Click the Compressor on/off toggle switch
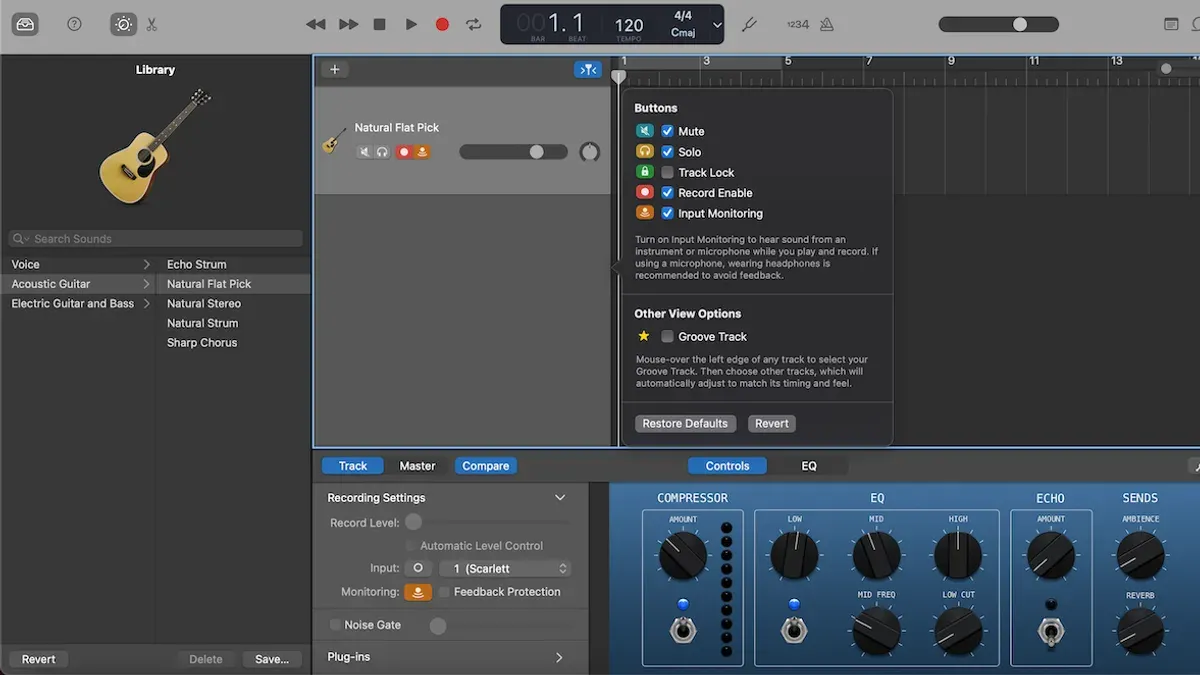This screenshot has height=675, width=1200. click(683, 631)
